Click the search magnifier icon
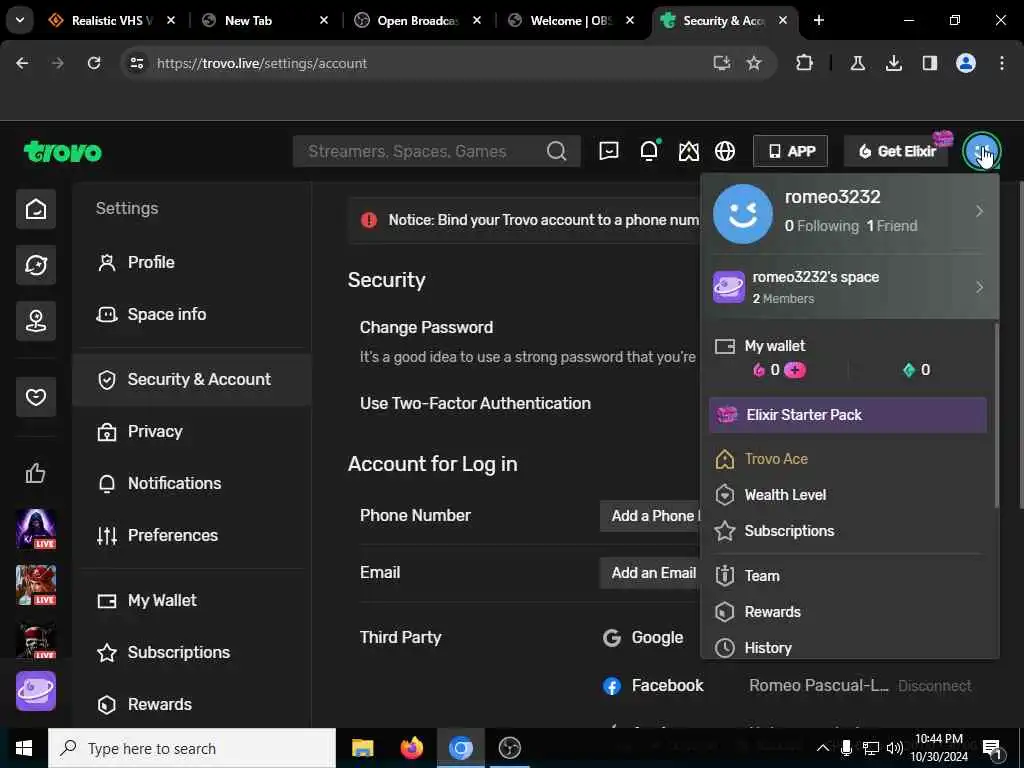 click(556, 152)
